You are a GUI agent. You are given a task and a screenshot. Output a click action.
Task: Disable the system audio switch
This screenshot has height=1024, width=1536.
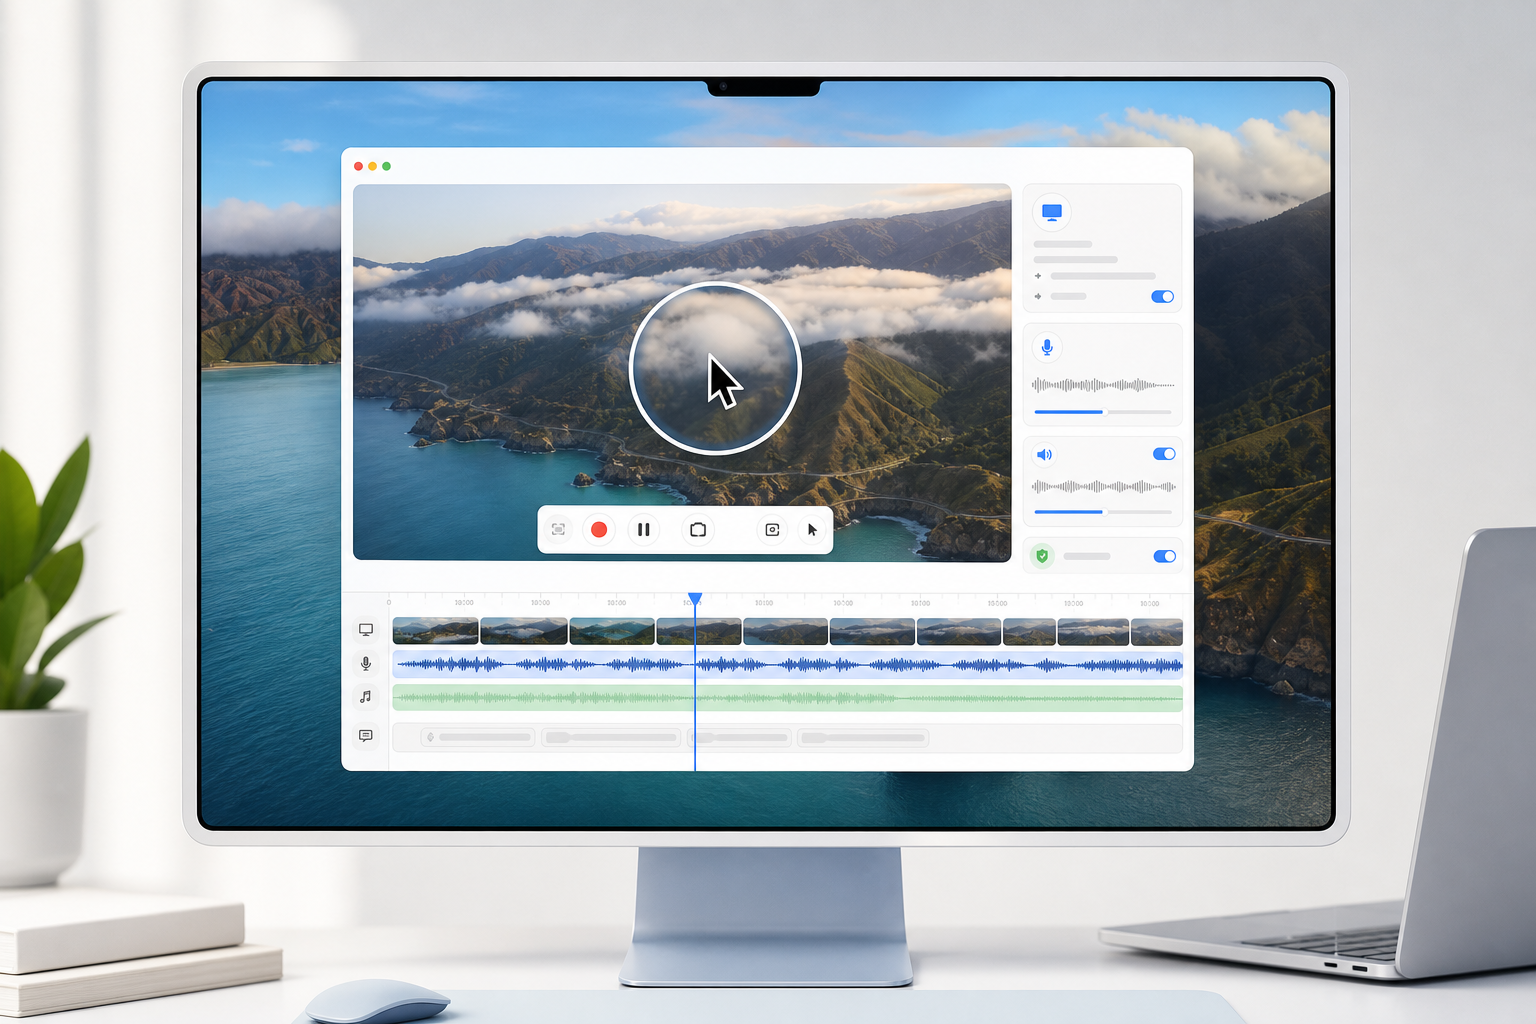[x=1164, y=454]
